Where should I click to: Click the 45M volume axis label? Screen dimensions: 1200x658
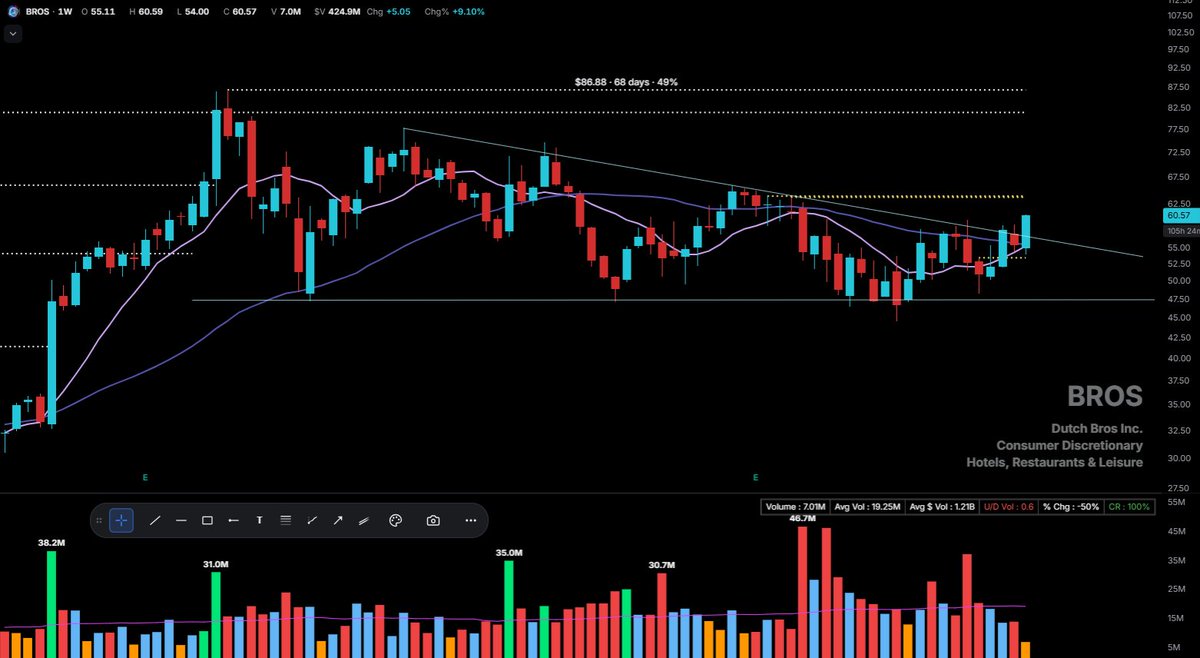pos(1177,531)
